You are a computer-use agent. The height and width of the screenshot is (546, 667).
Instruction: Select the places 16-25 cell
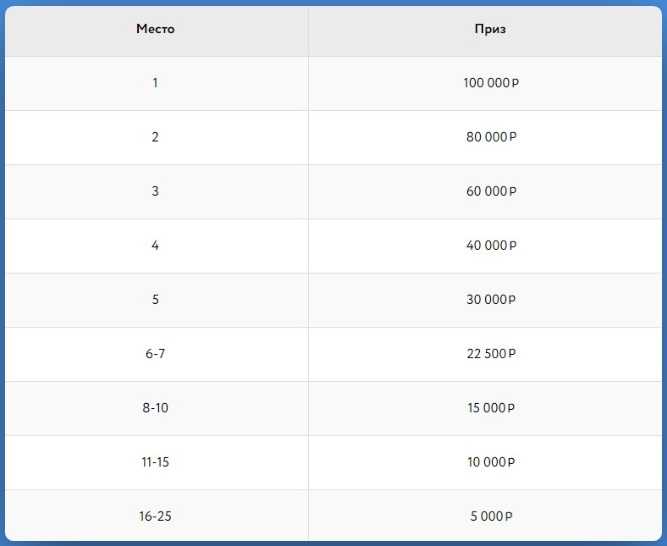point(155,516)
